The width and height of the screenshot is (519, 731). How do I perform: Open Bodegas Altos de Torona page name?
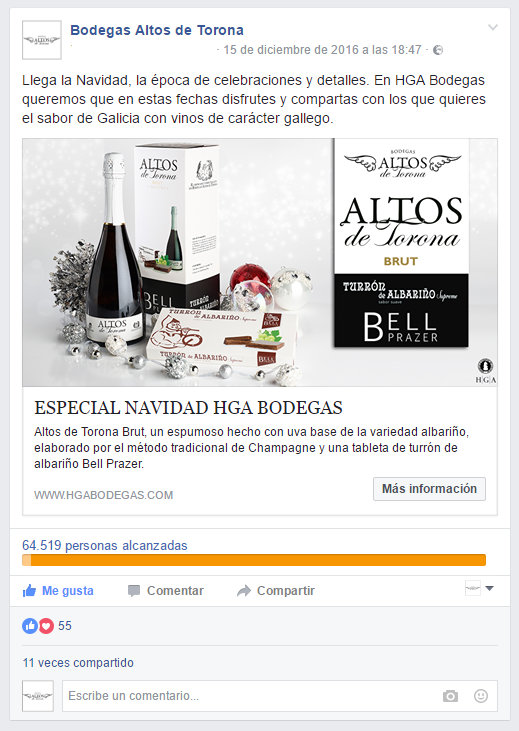click(157, 30)
